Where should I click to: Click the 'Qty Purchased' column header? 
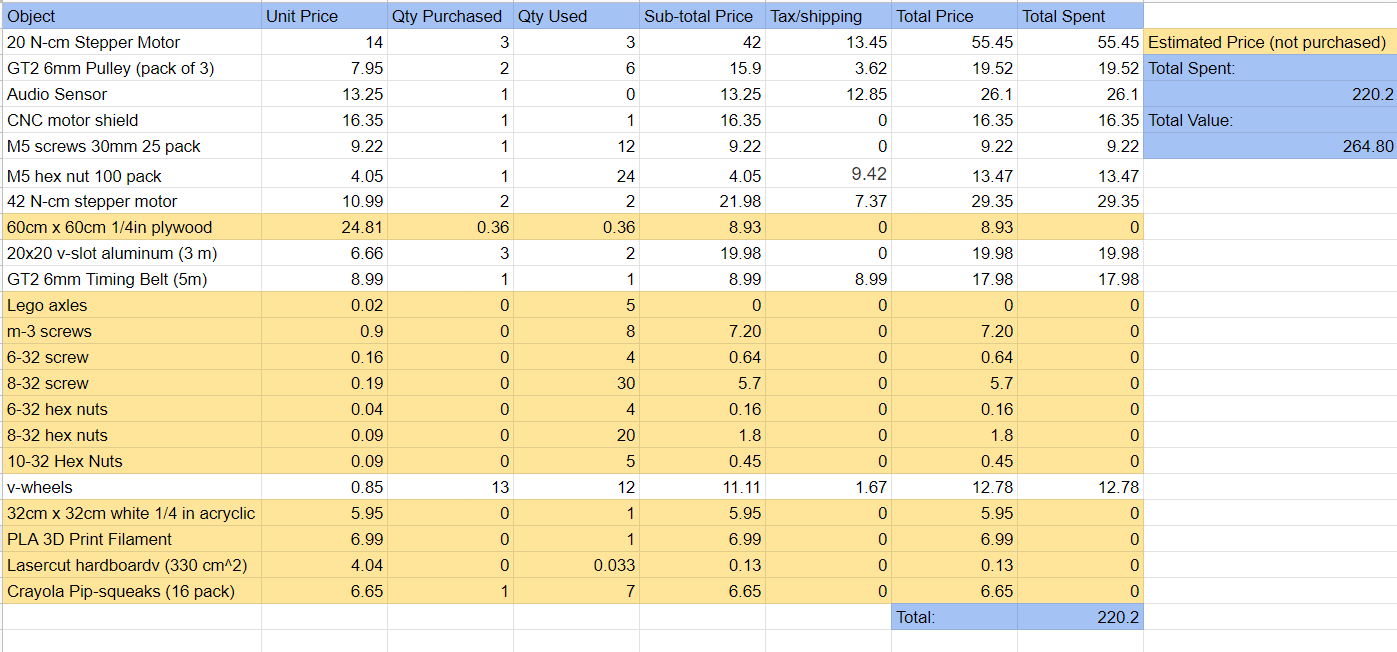[x=450, y=16]
